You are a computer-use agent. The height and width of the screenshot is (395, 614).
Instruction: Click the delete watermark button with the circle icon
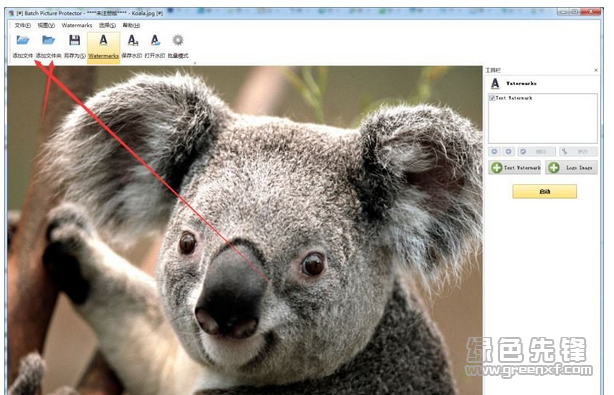click(536, 152)
